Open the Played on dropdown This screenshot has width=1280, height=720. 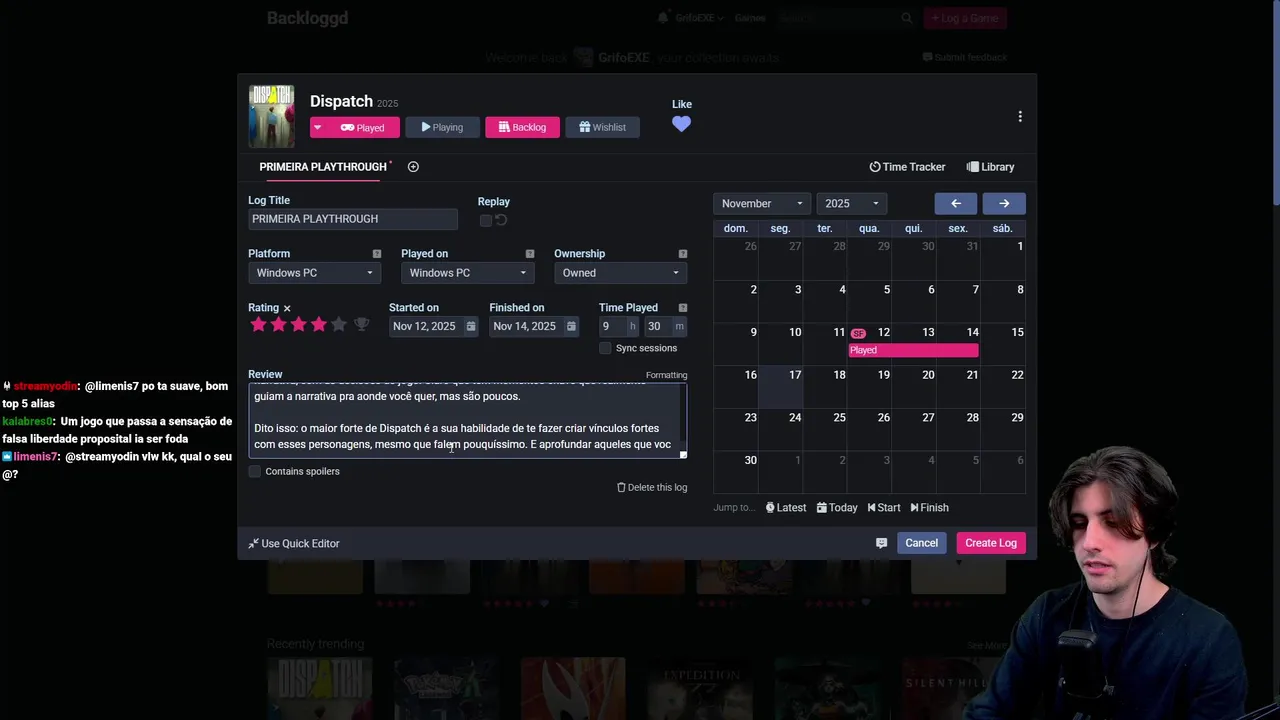(467, 273)
